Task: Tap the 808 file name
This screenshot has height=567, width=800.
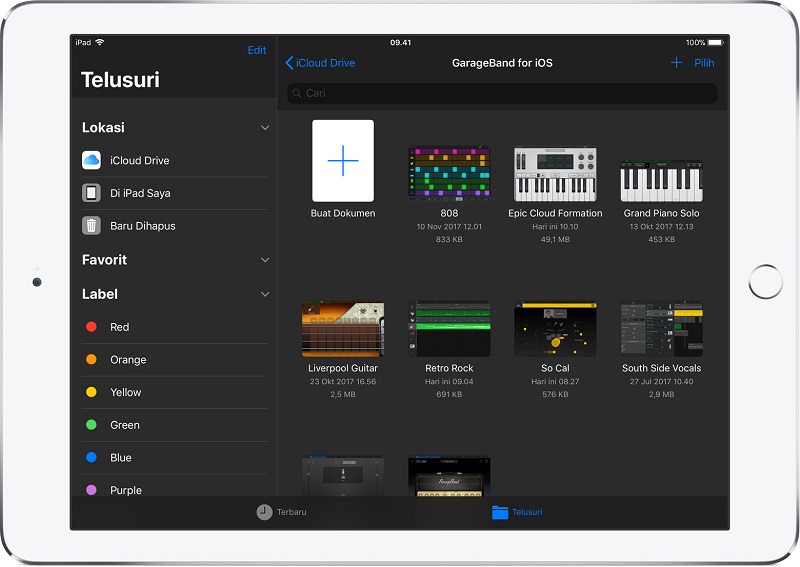Action: (x=449, y=213)
